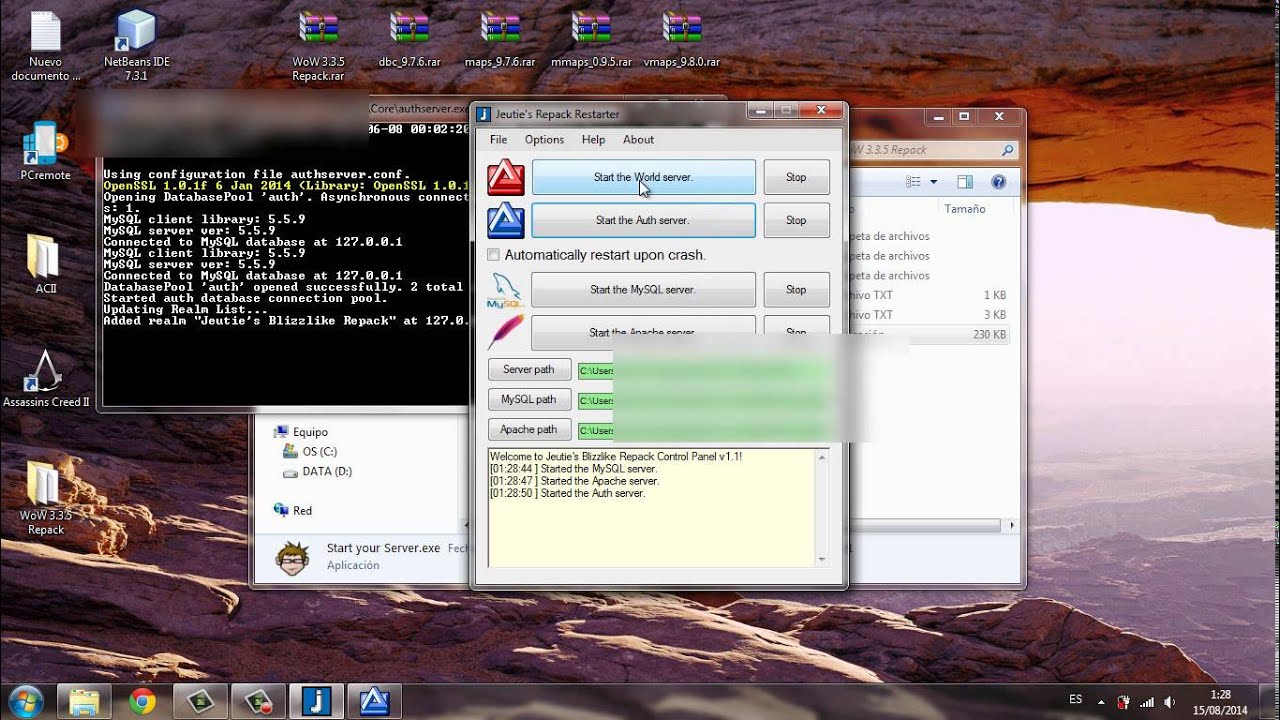Stop the MySQL server
This screenshot has height=720, width=1280.
pos(796,290)
